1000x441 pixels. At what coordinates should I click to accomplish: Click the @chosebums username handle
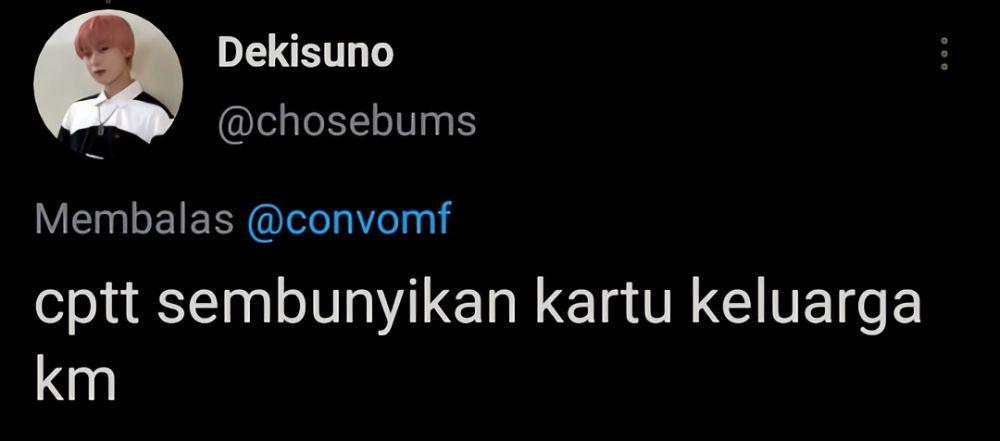pos(347,121)
